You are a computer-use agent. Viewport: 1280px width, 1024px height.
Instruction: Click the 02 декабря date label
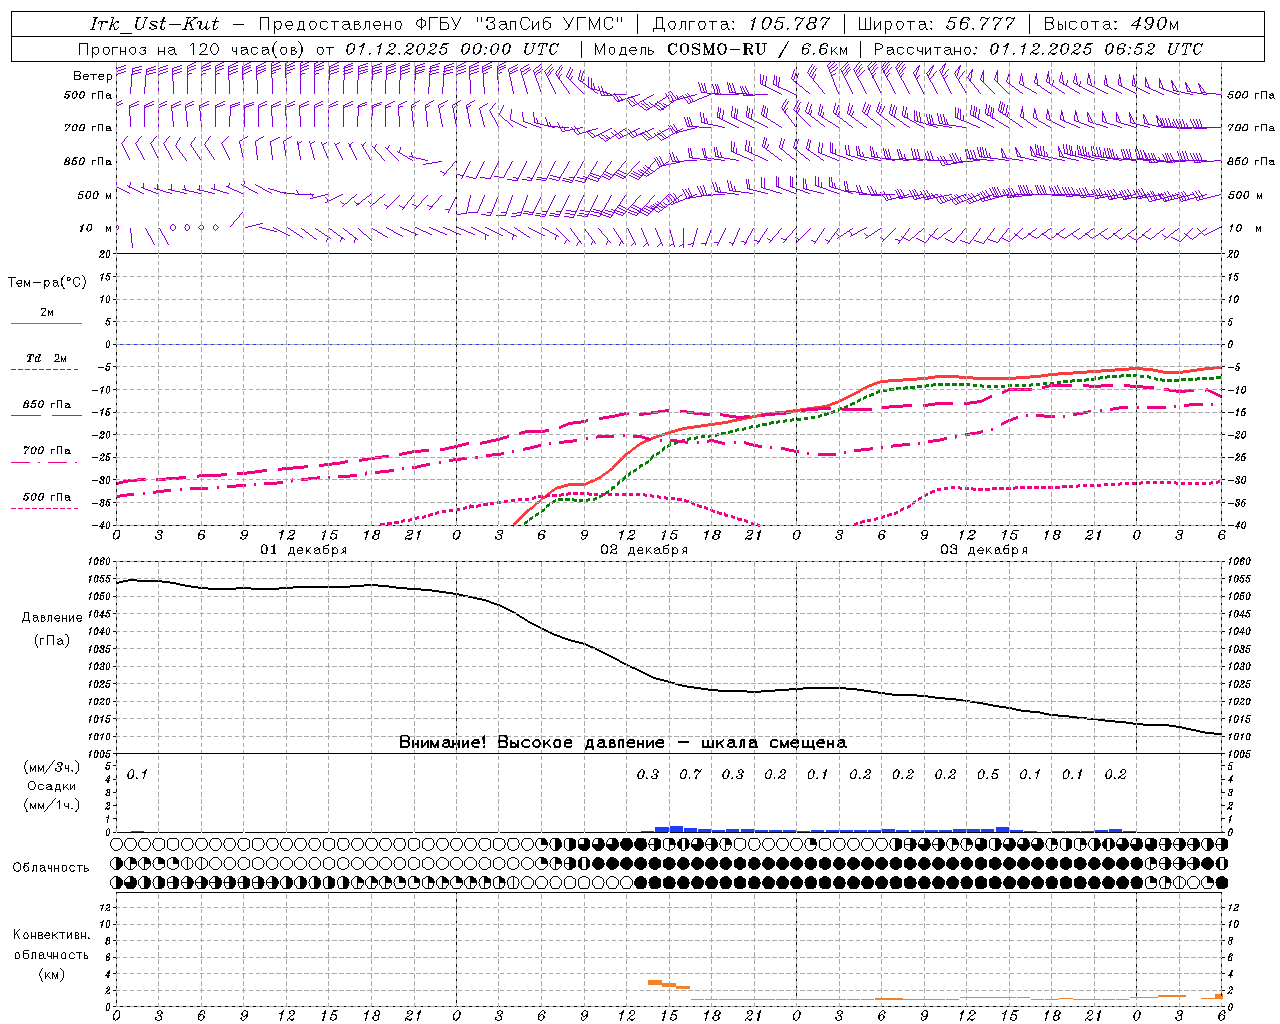click(644, 550)
